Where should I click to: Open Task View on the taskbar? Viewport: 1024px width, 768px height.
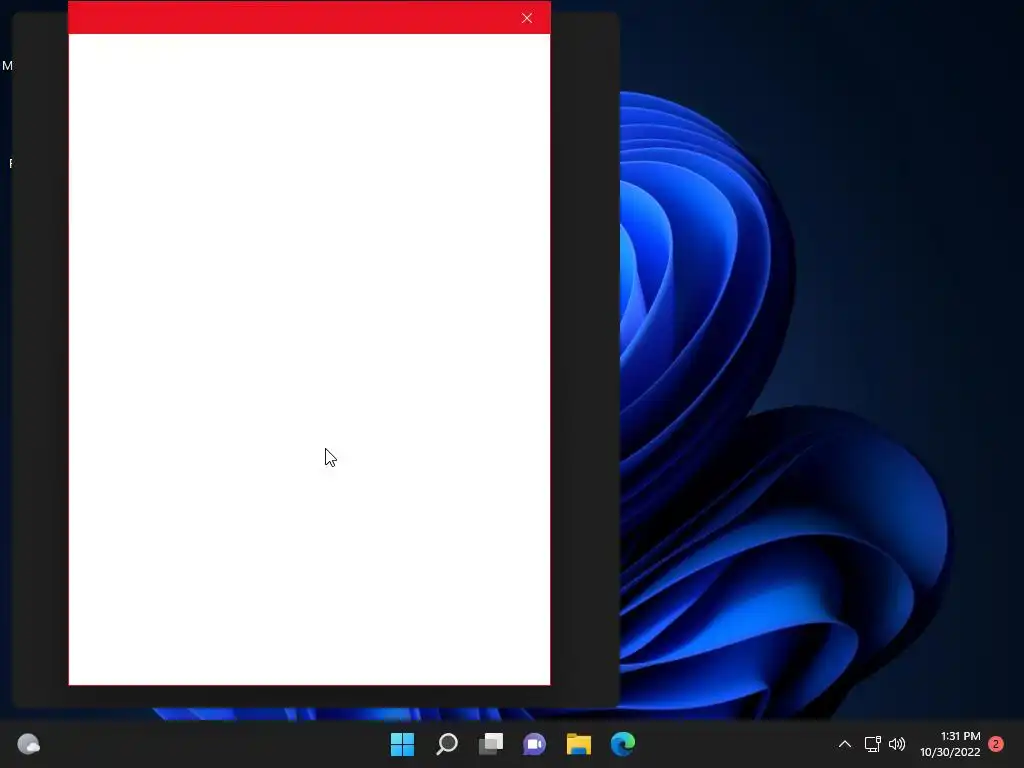point(491,744)
